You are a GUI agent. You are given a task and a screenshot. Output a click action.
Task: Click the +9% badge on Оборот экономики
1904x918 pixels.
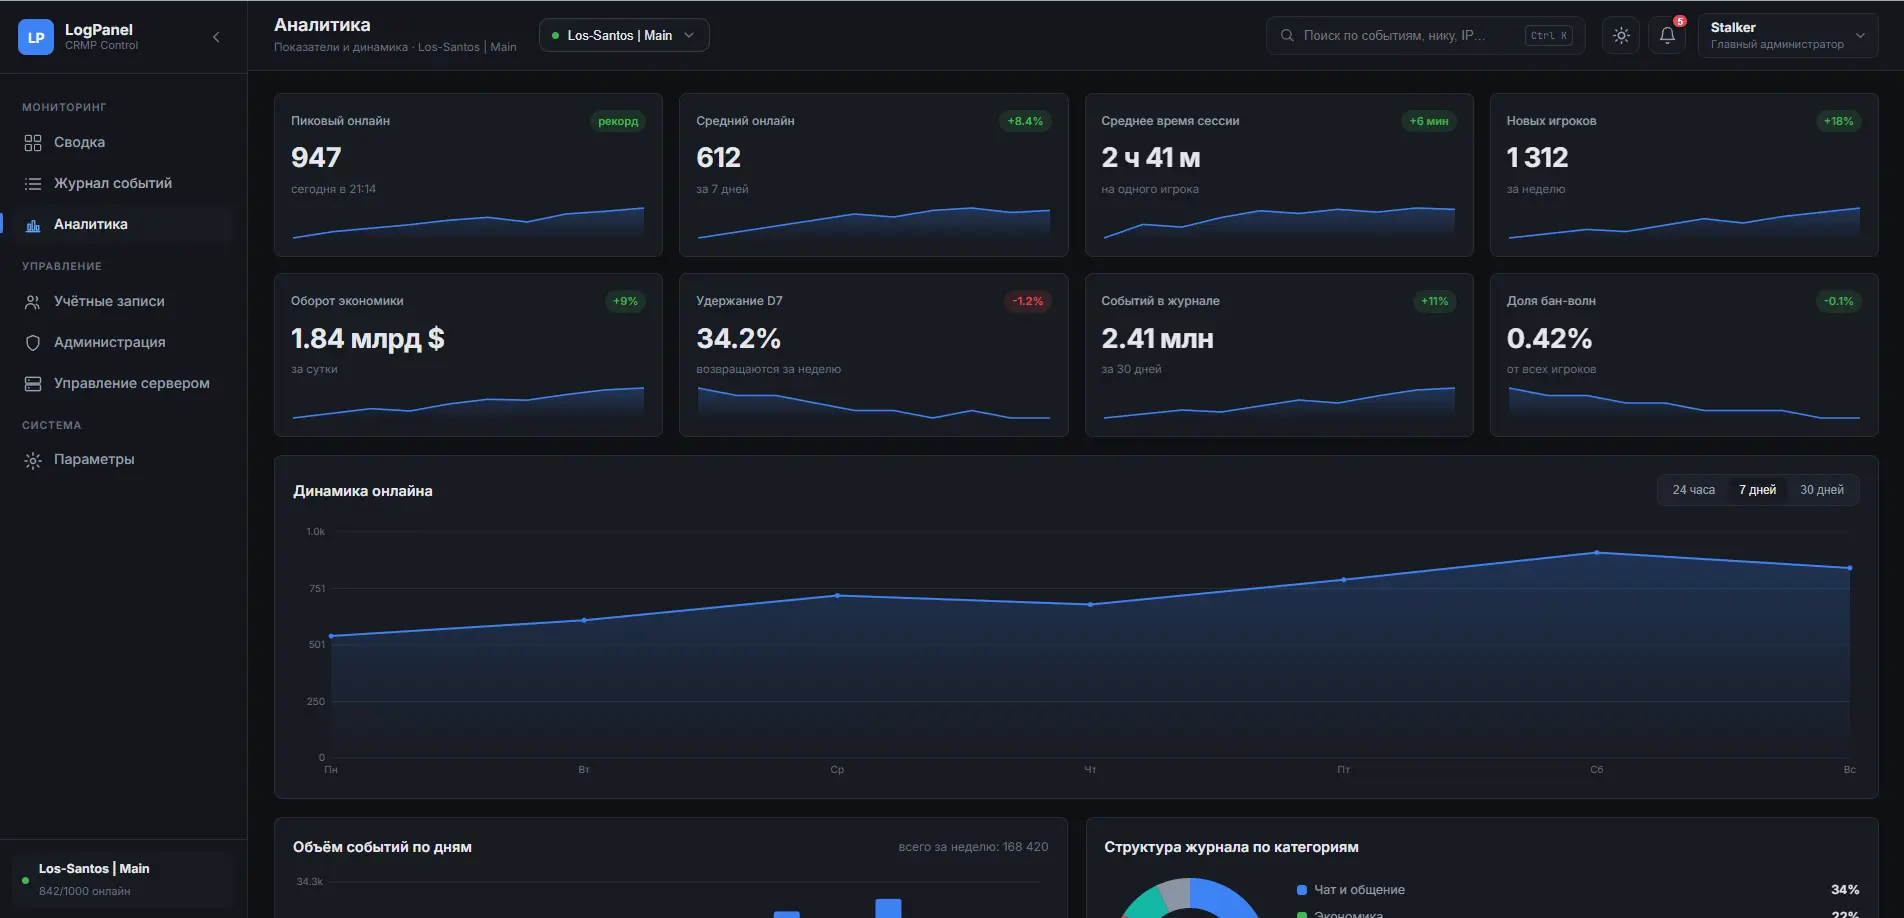(625, 302)
